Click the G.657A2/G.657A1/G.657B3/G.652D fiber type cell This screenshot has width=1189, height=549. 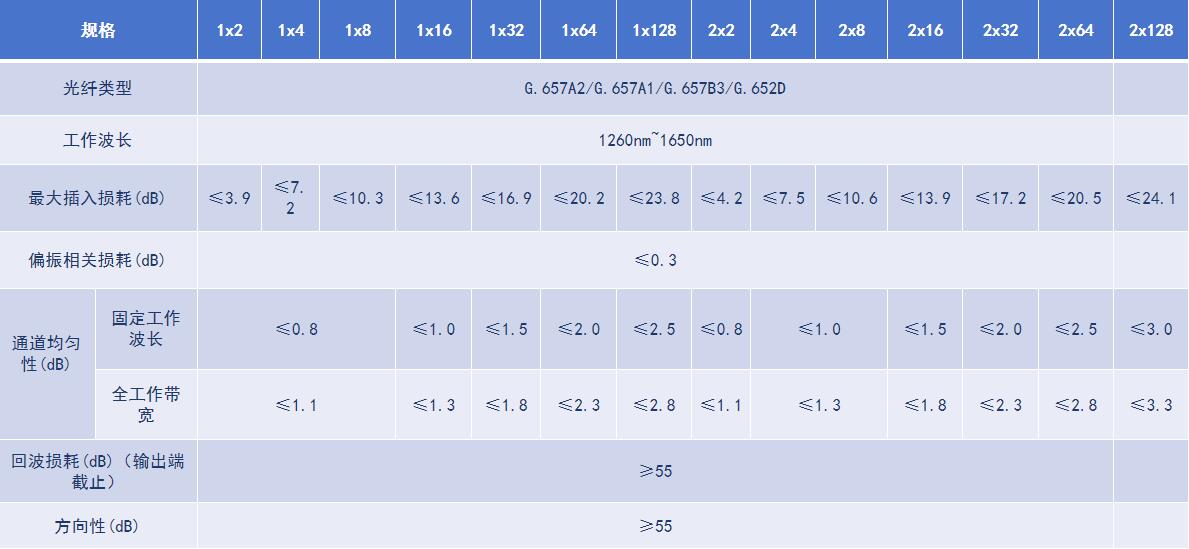(x=655, y=88)
